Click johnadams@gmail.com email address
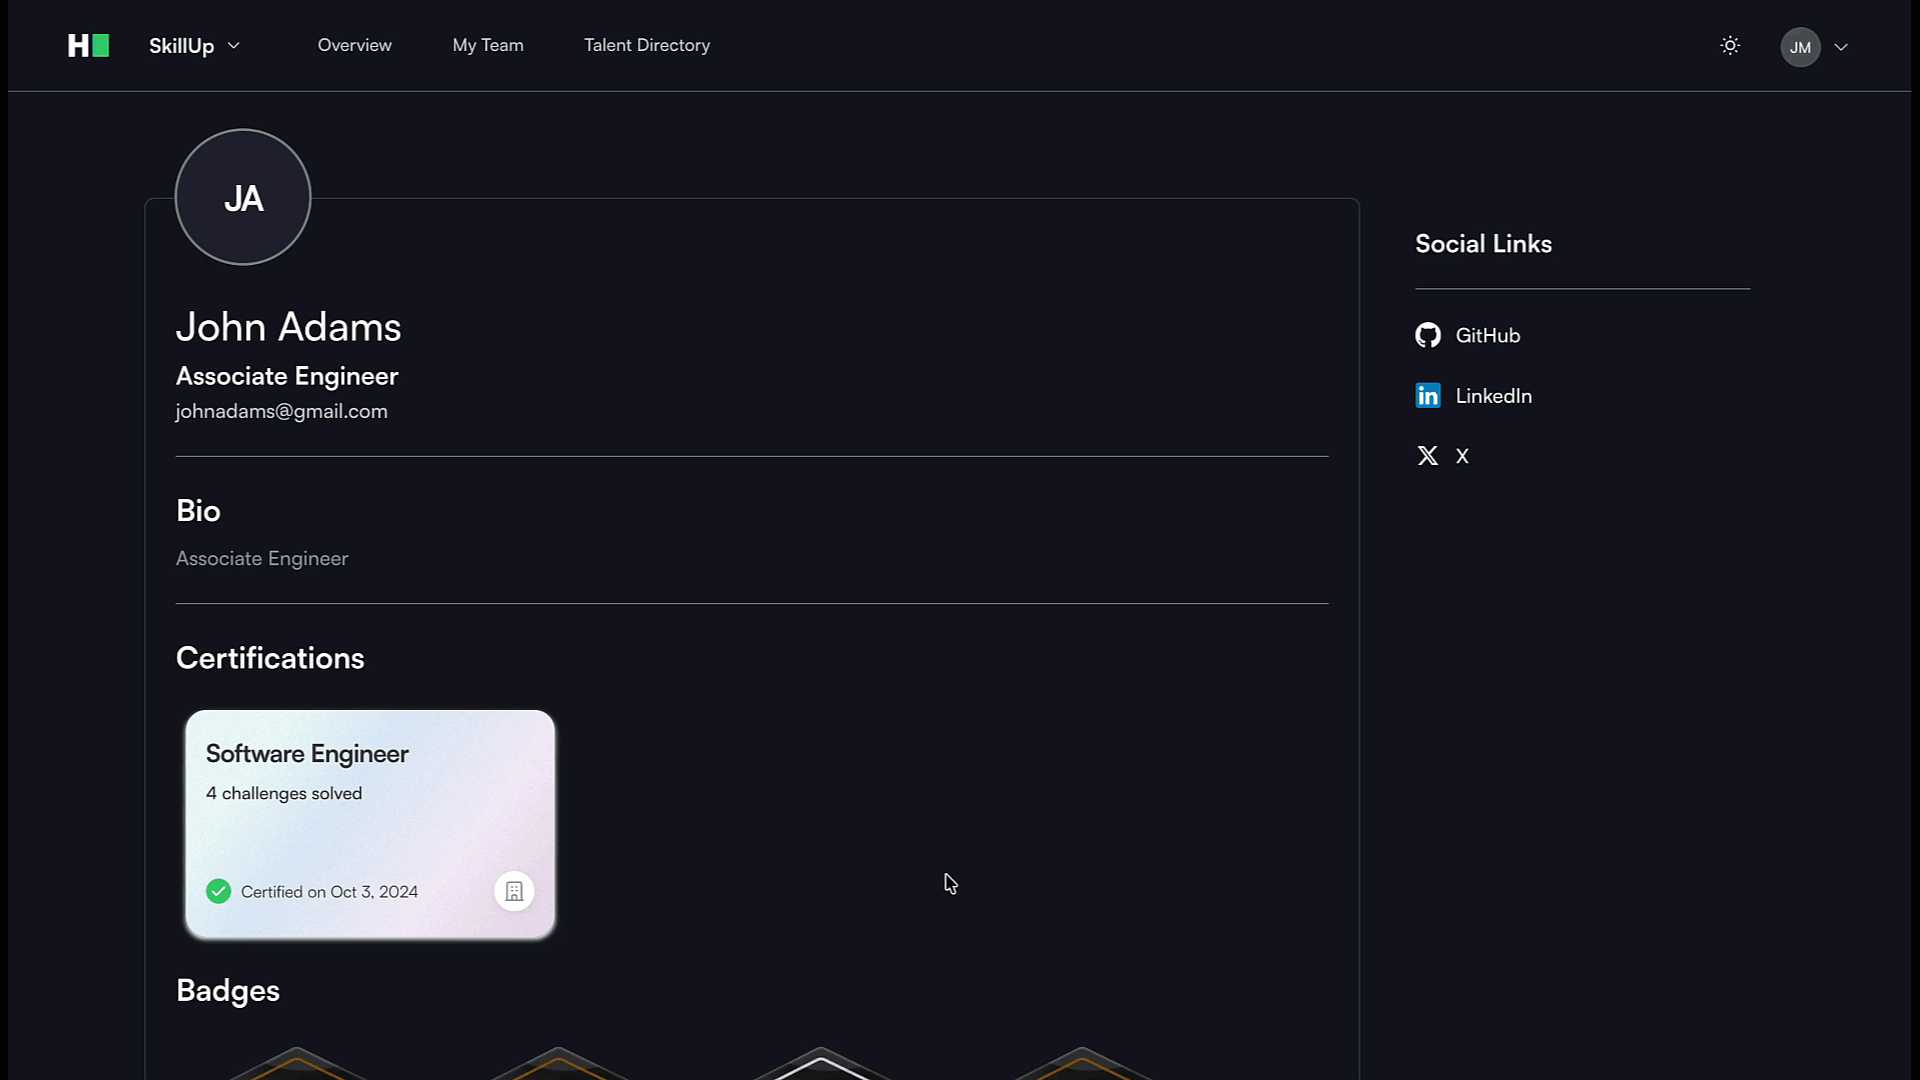Viewport: 1920px width, 1080px height. (281, 411)
